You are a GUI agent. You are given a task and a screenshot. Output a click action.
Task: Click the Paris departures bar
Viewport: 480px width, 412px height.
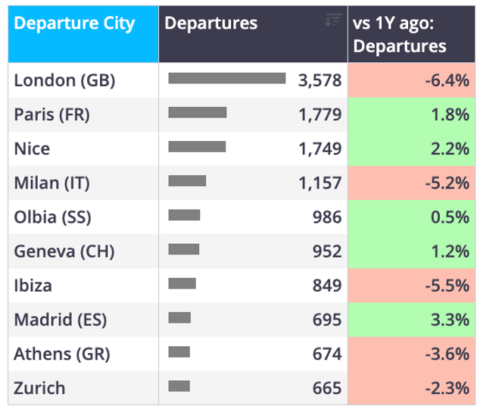click(x=198, y=112)
